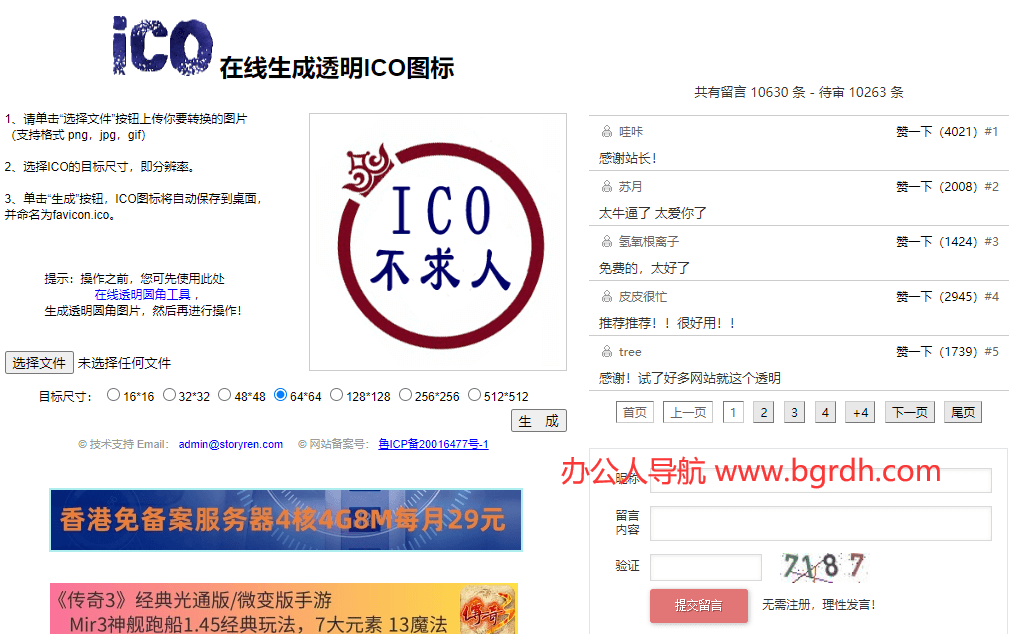Click the person icon beside 氢氧根离子

click(x=606, y=241)
